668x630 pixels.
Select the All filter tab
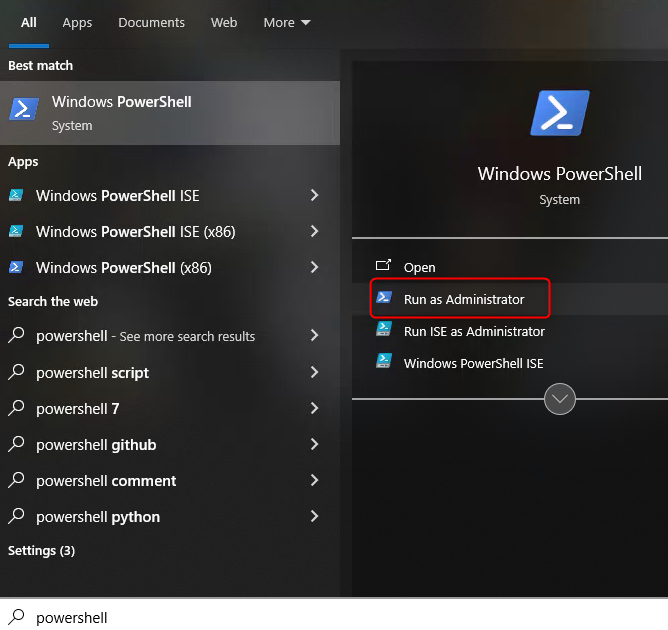click(29, 23)
